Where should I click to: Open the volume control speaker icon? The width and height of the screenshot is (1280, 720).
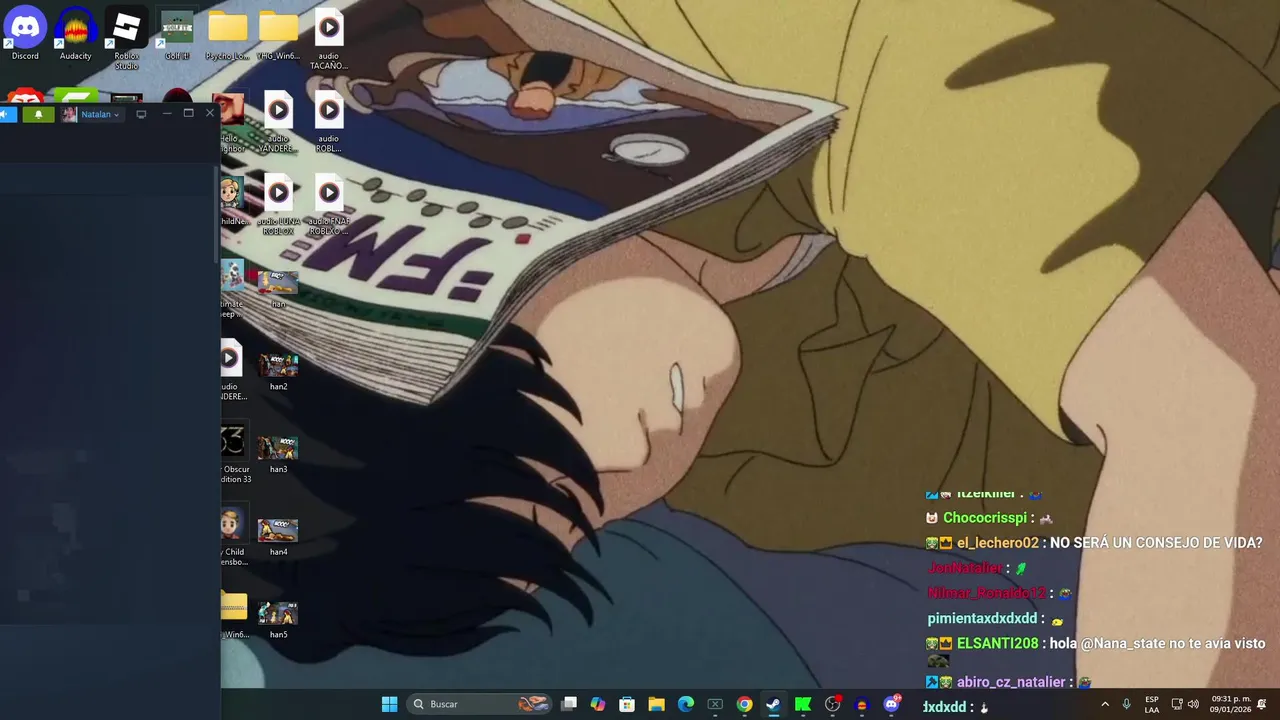[1193, 704]
